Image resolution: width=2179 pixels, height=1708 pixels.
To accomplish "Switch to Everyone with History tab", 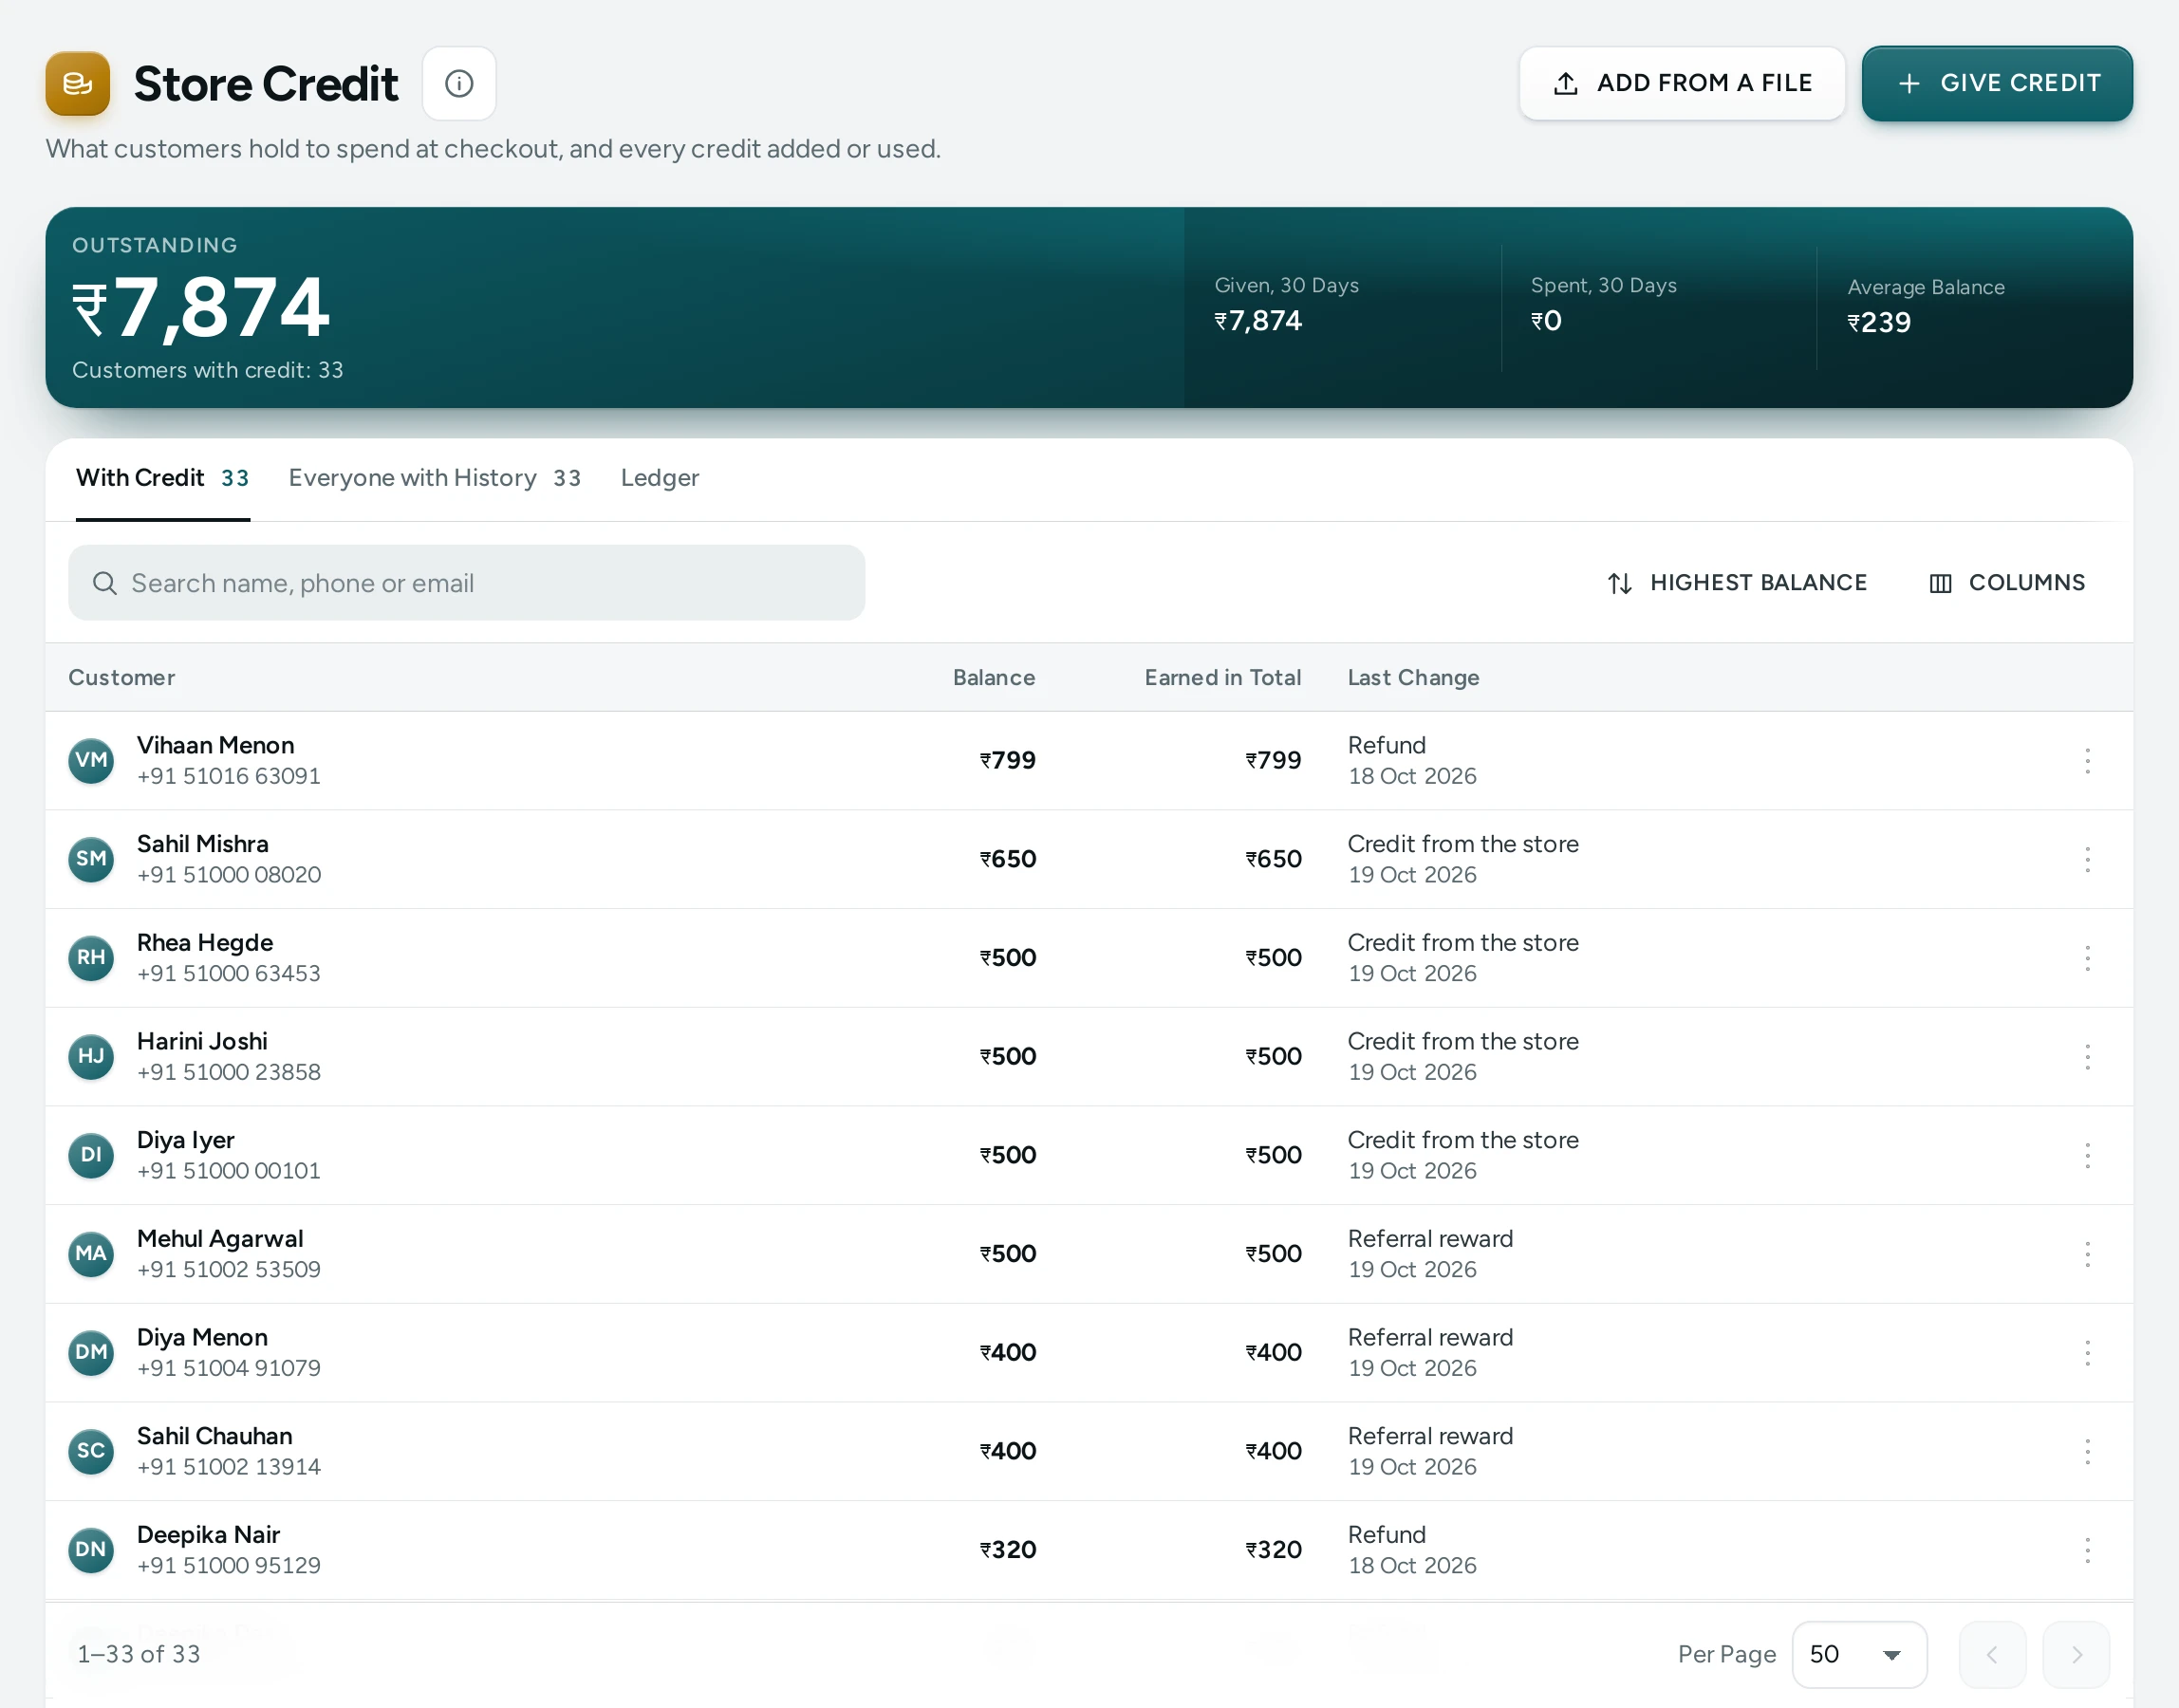I will [x=435, y=478].
